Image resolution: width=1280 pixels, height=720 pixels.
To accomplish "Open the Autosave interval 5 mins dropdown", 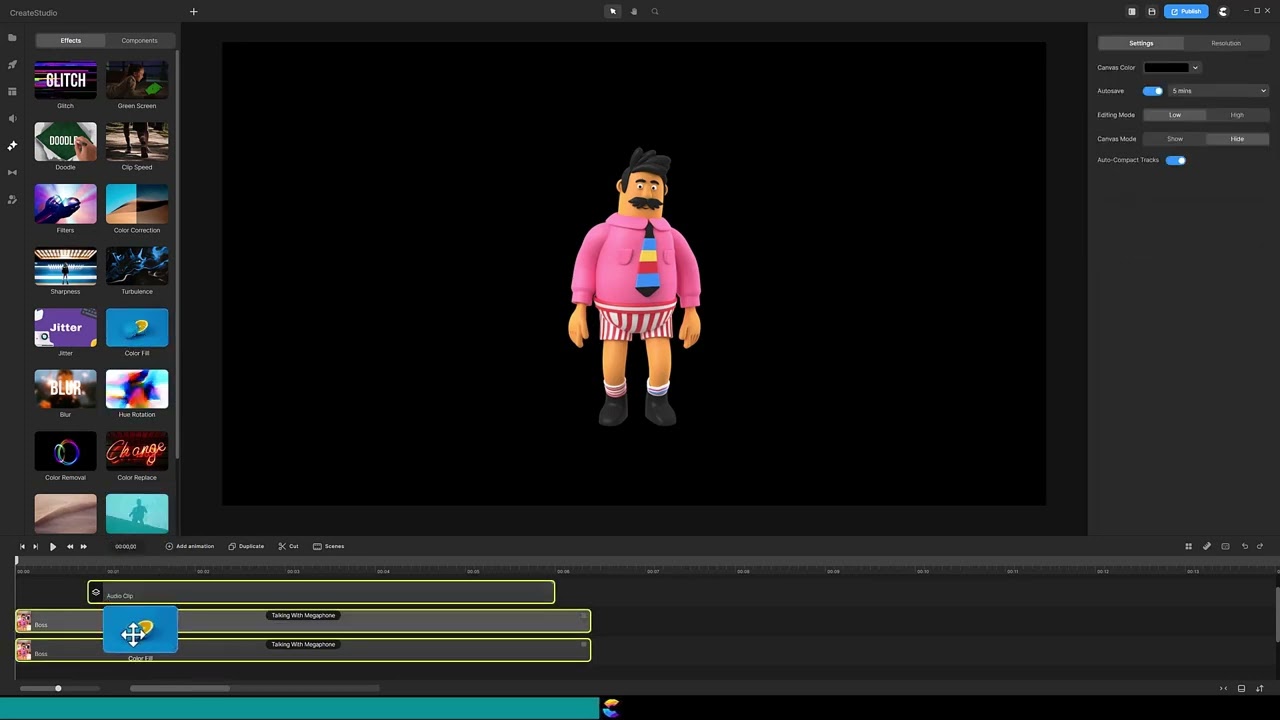I will pos(1219,91).
